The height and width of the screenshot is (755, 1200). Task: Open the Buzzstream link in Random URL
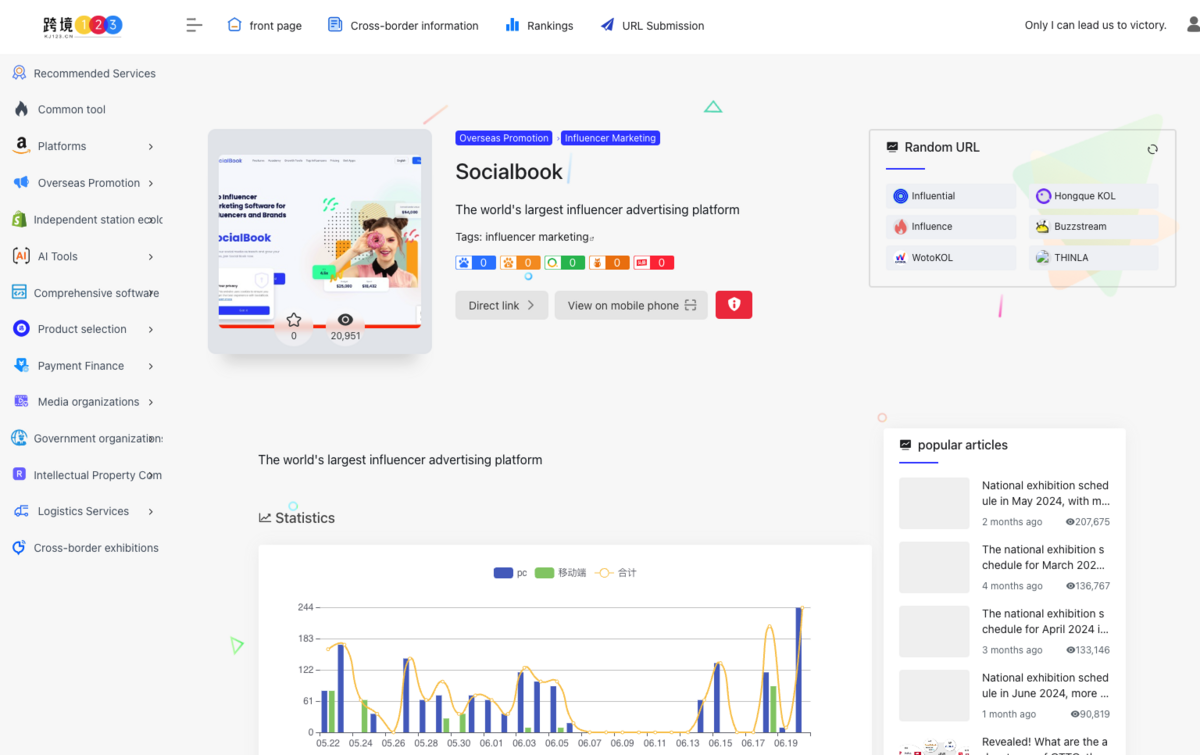(x=1093, y=226)
